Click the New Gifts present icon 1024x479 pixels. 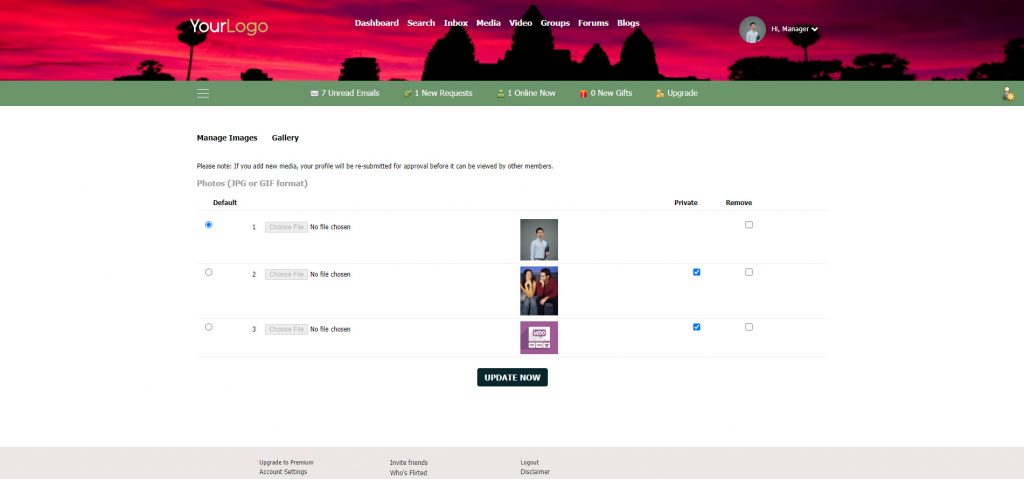click(584, 93)
